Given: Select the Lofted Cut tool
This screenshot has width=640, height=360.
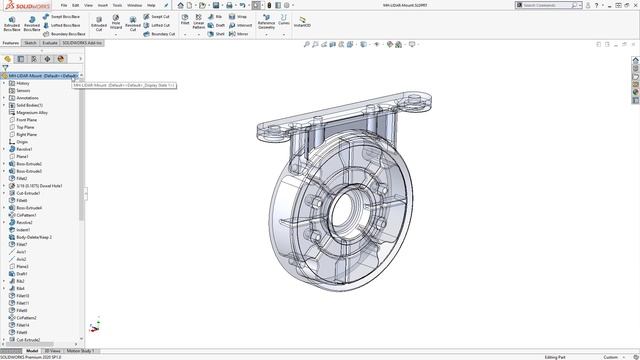Looking at the screenshot, I should (156, 25).
